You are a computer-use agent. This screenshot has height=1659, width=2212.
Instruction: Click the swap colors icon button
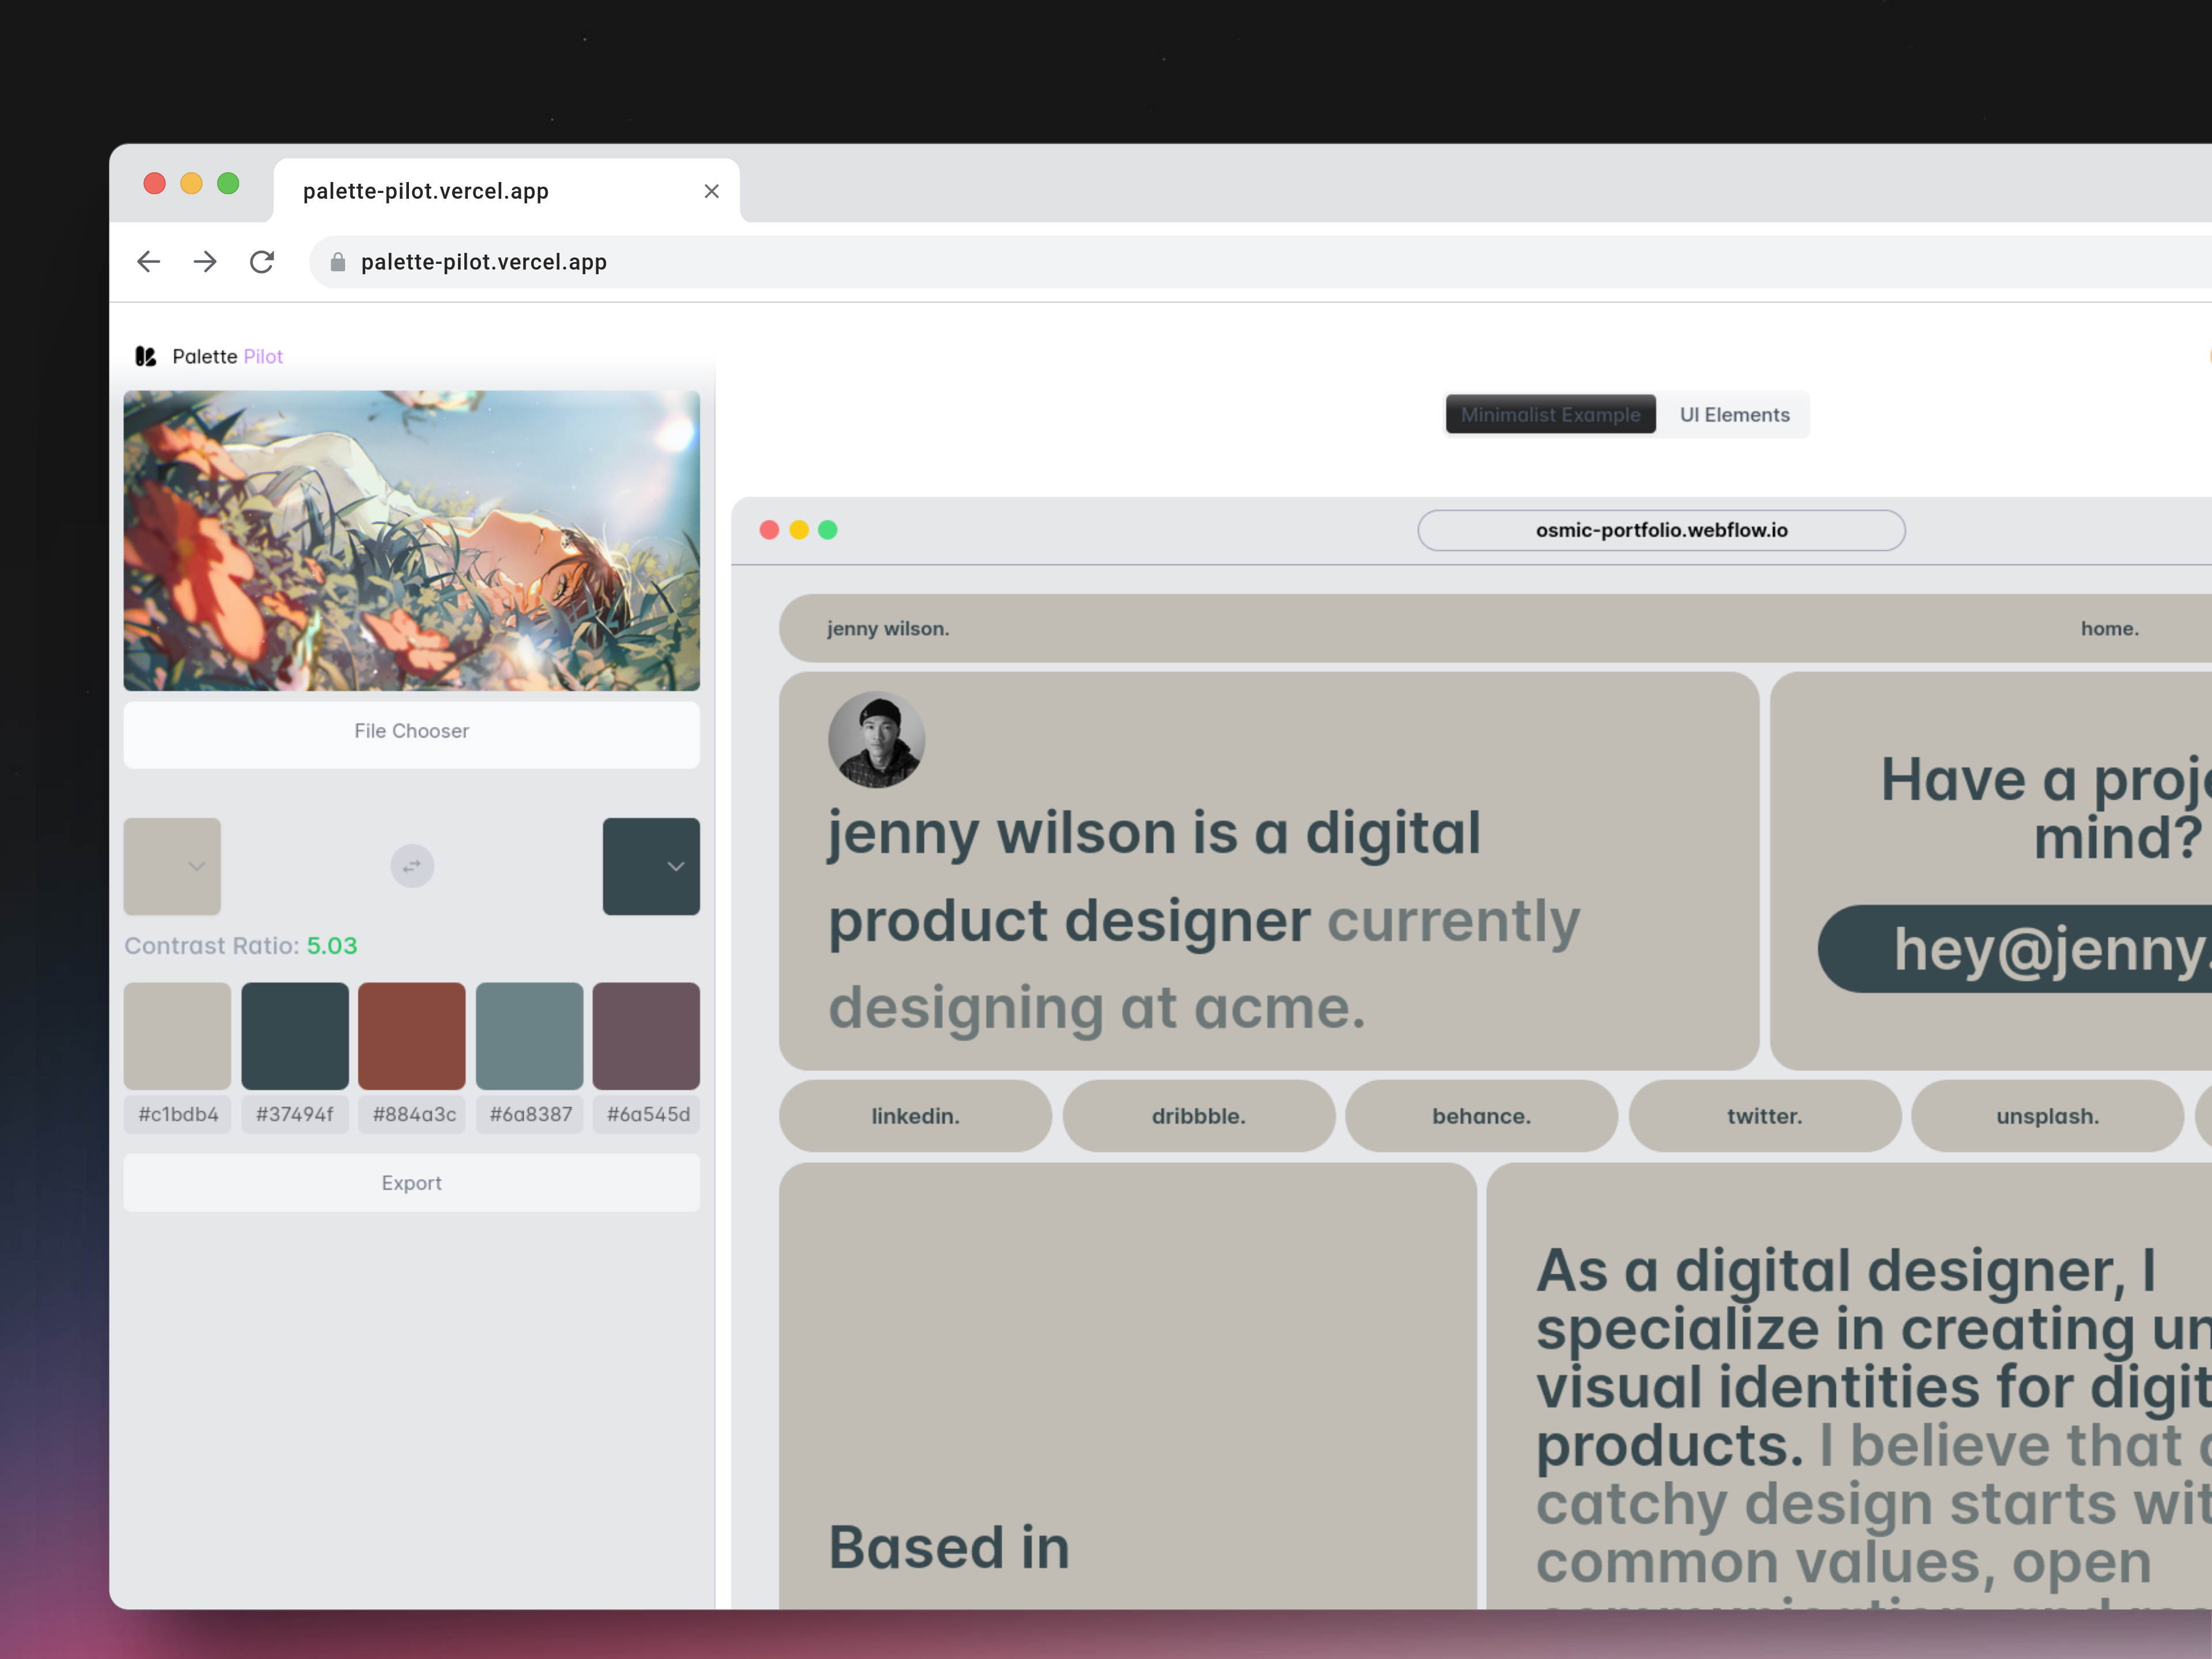412,866
